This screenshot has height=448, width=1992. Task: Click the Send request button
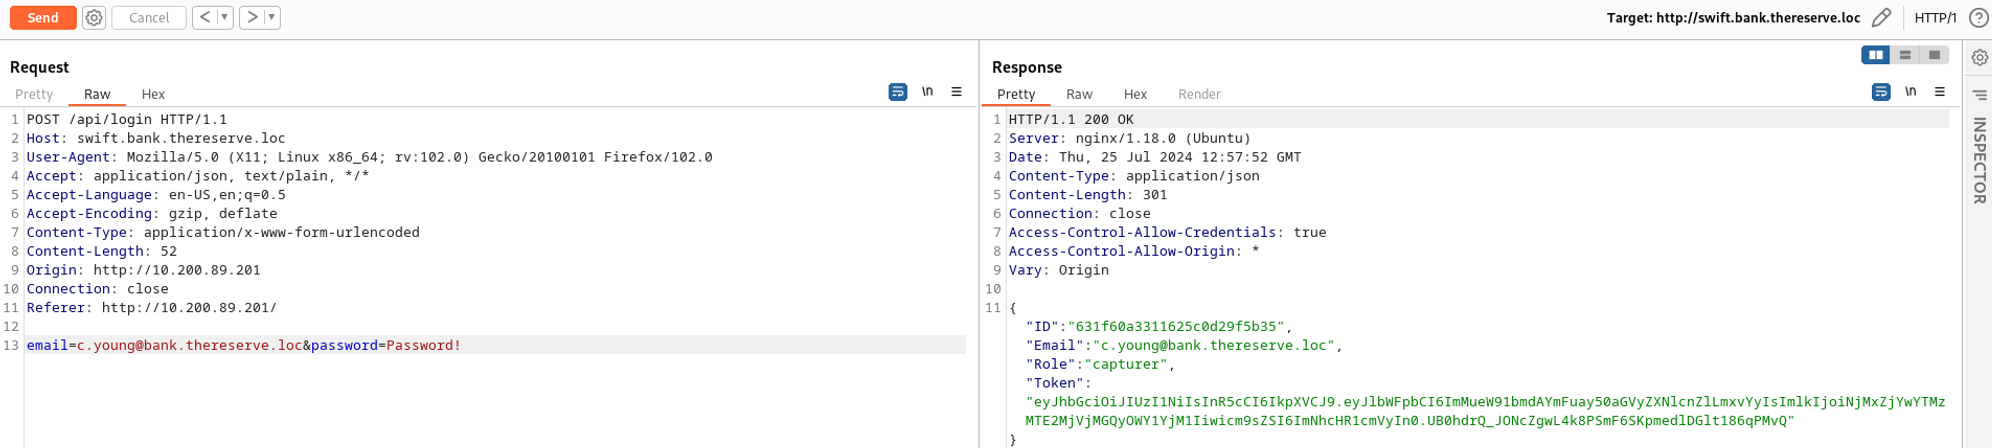(43, 17)
